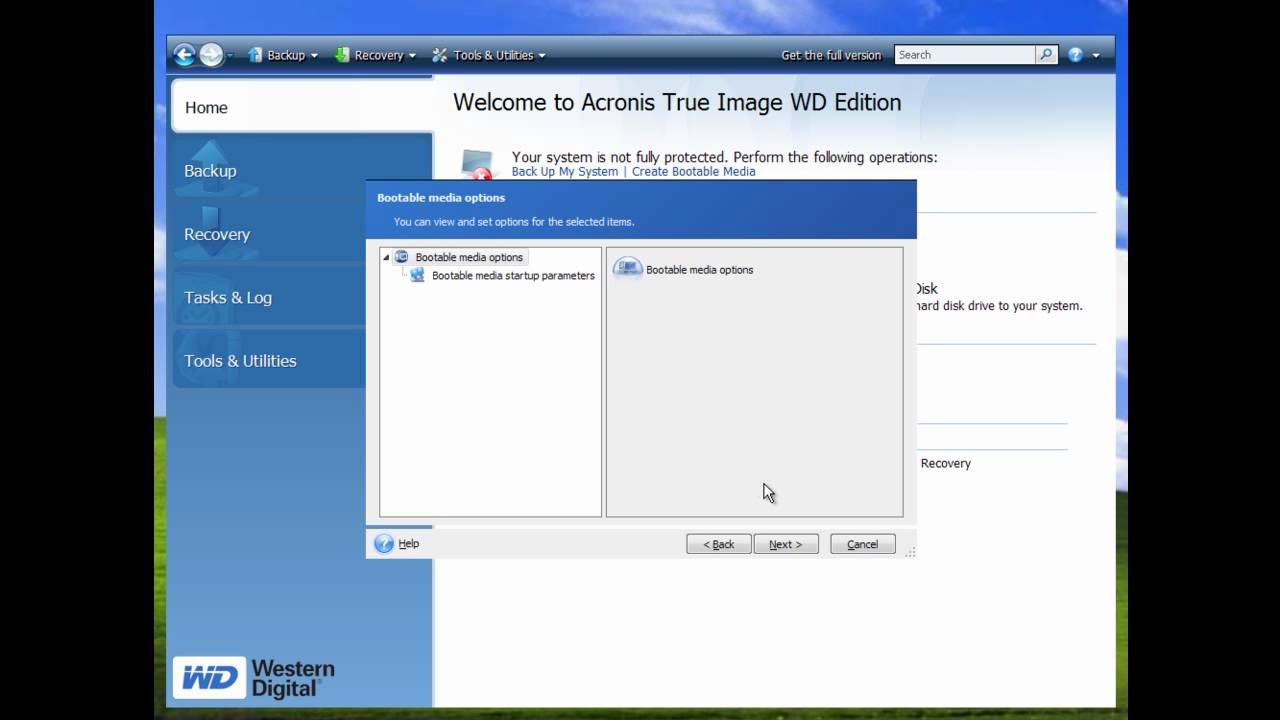Open the Tools & Utilities toolbar menu
This screenshot has width=1280, height=720.
click(x=489, y=55)
